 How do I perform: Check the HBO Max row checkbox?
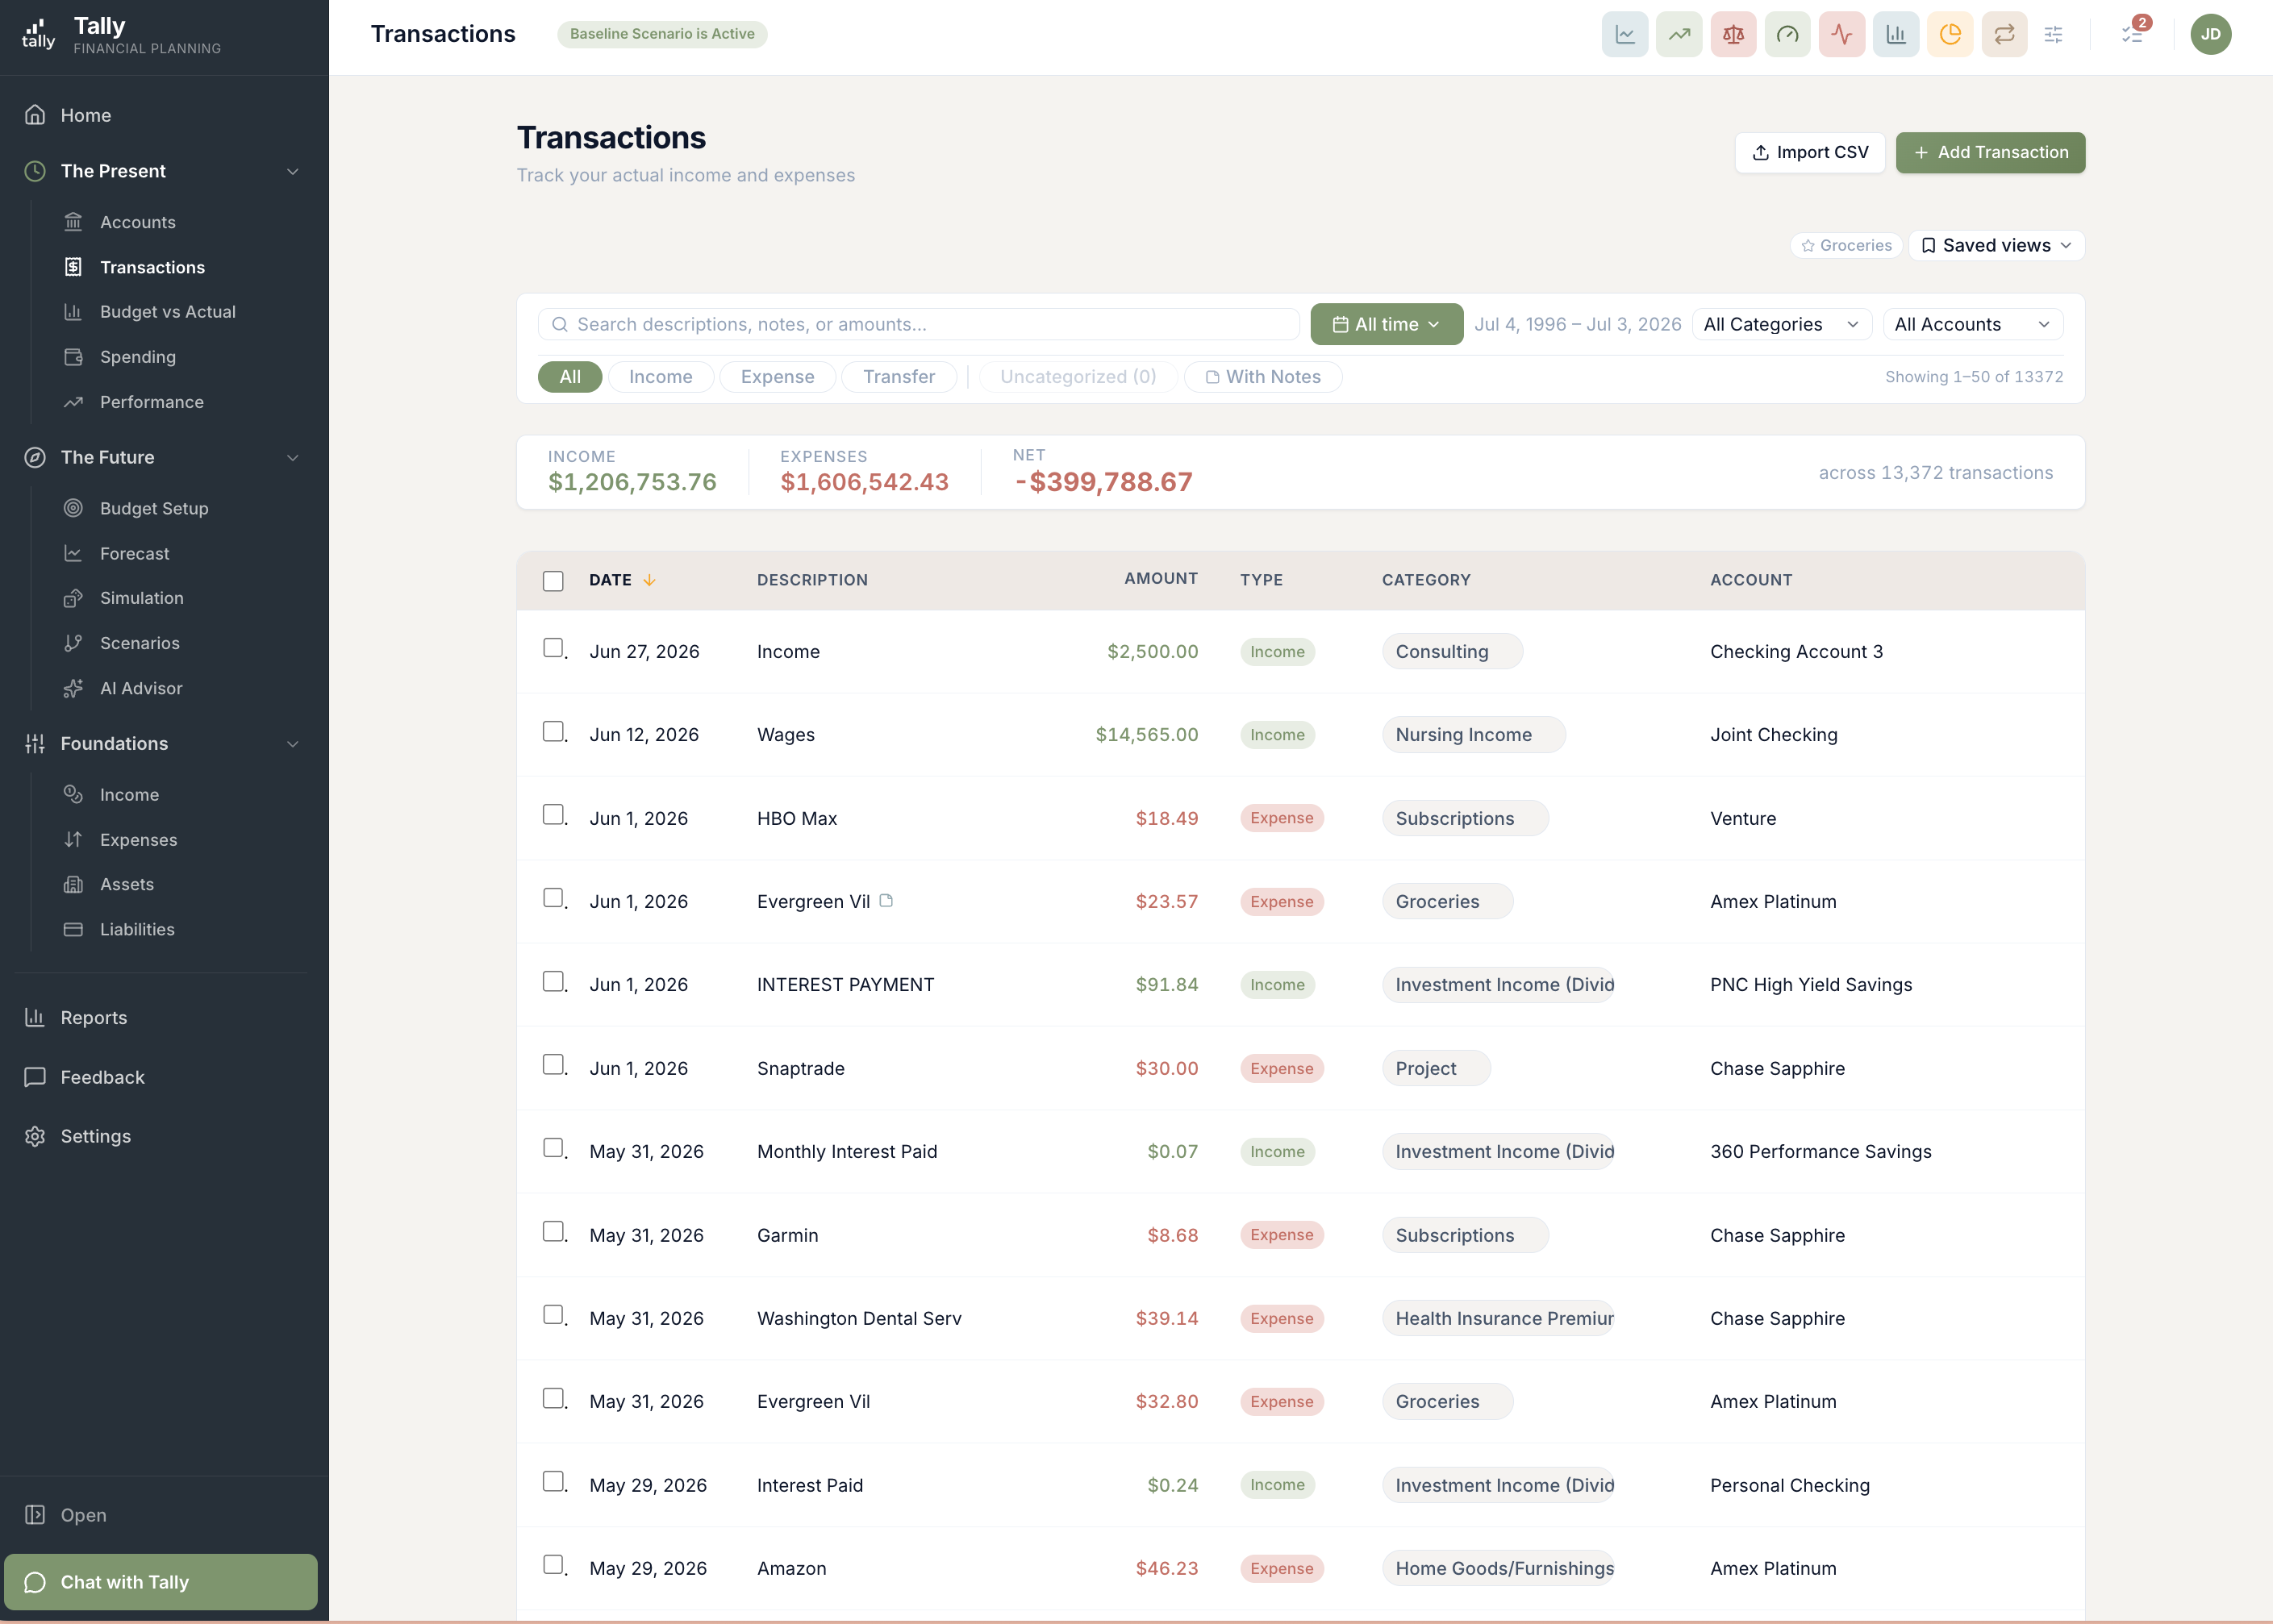pyautogui.click(x=553, y=814)
